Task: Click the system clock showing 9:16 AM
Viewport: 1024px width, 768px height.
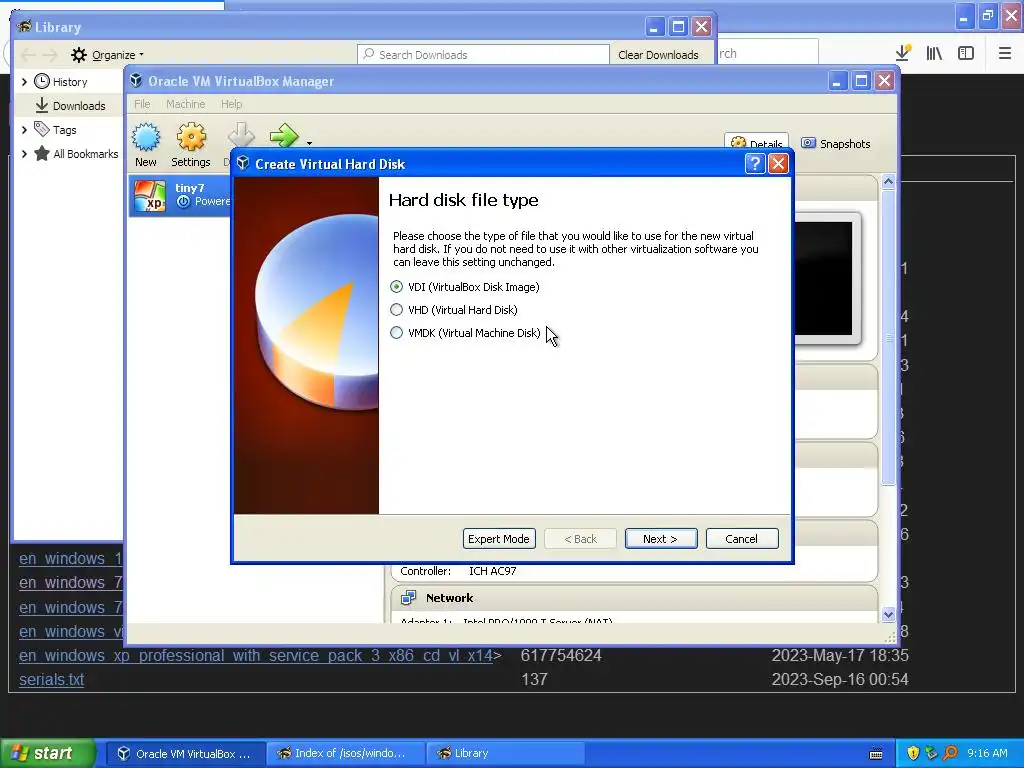Action: (x=987, y=753)
